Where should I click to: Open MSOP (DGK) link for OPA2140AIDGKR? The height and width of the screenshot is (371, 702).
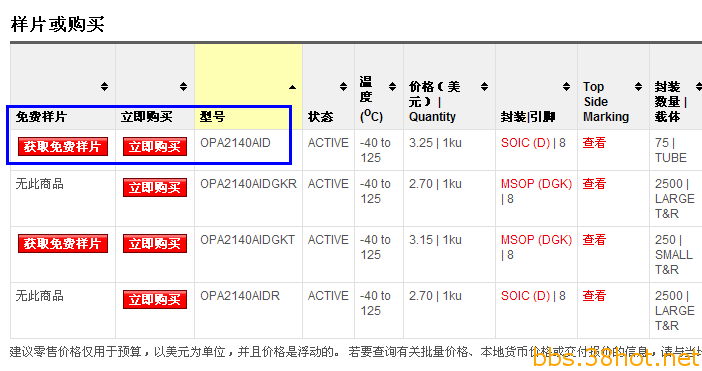point(536,184)
